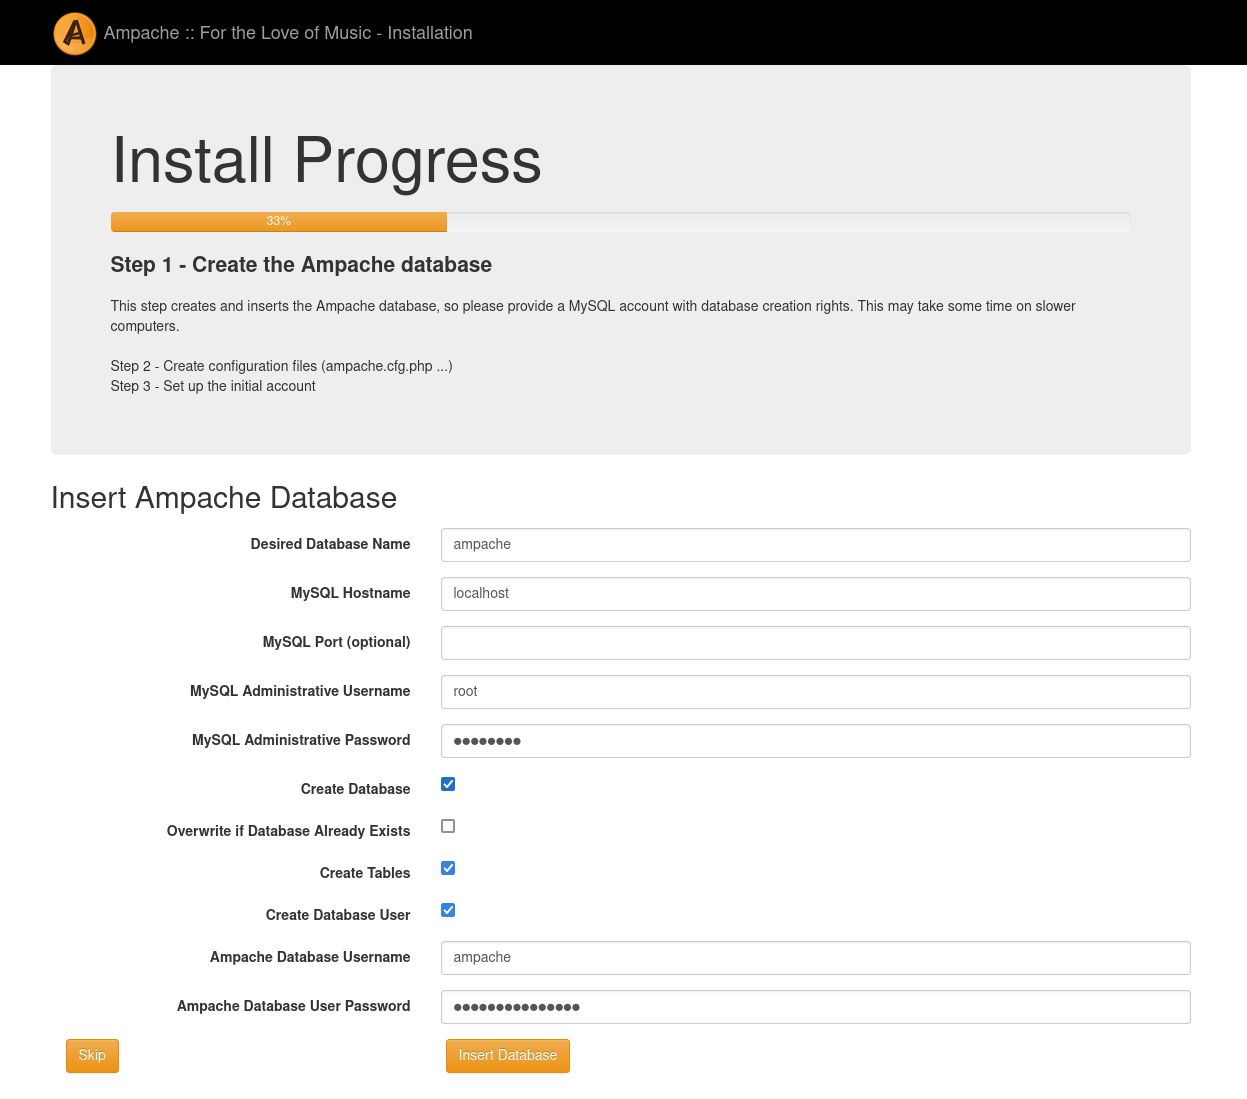Click the Insert Database button
Viewport: 1247px width, 1099px height.
508,1056
